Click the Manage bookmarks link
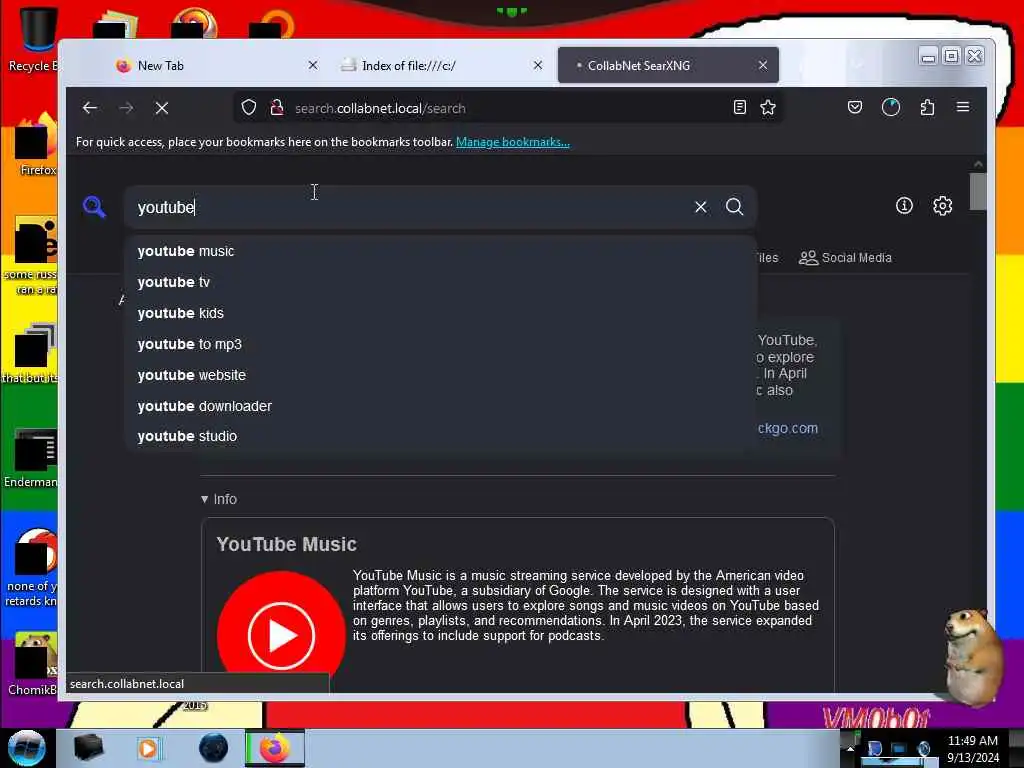1024x768 pixels. pos(513,142)
